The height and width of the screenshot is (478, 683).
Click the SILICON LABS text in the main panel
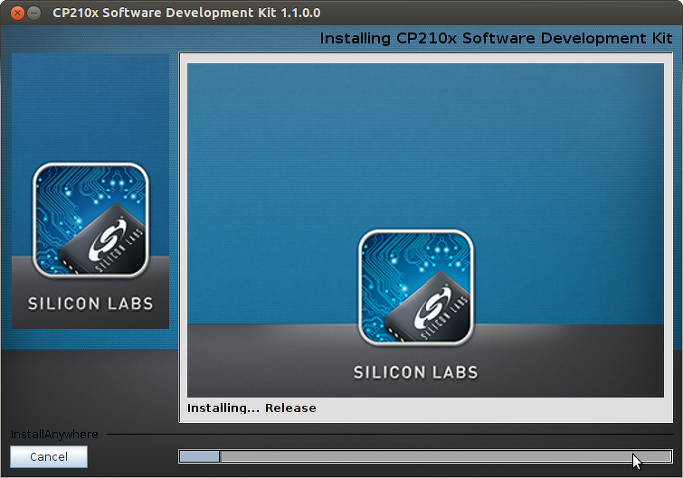click(x=416, y=373)
